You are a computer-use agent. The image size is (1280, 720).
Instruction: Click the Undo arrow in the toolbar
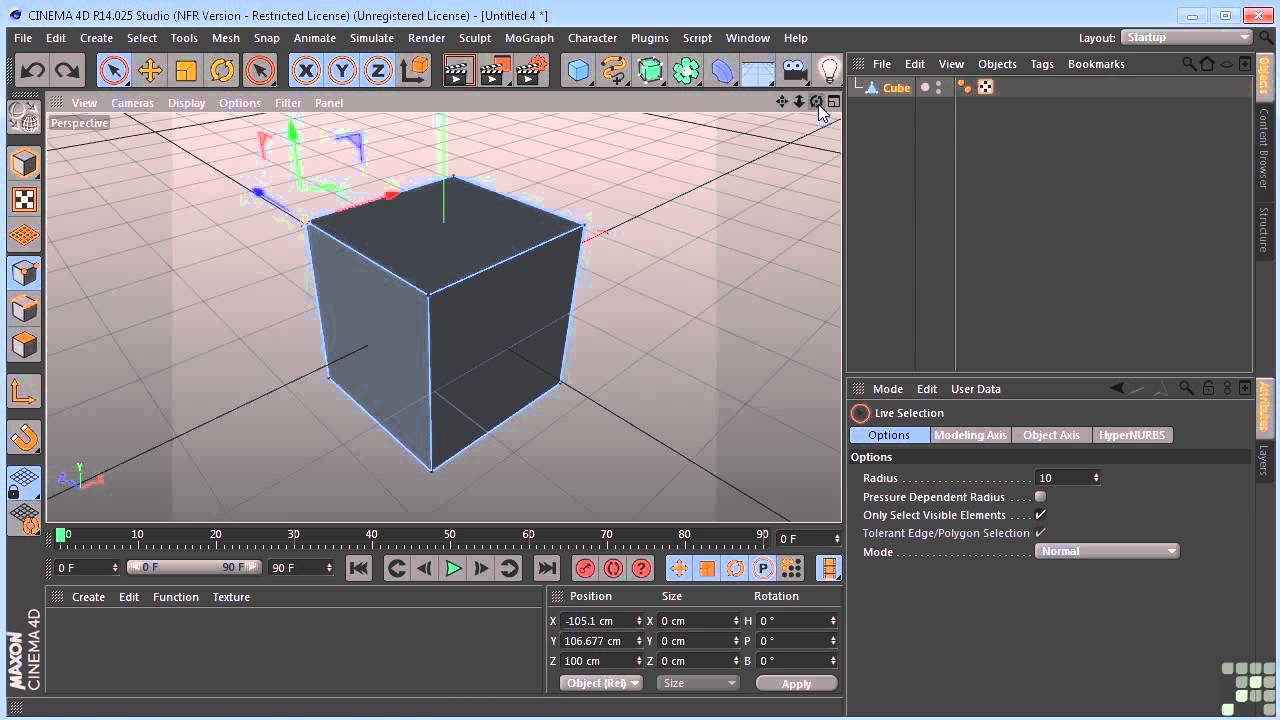32,70
